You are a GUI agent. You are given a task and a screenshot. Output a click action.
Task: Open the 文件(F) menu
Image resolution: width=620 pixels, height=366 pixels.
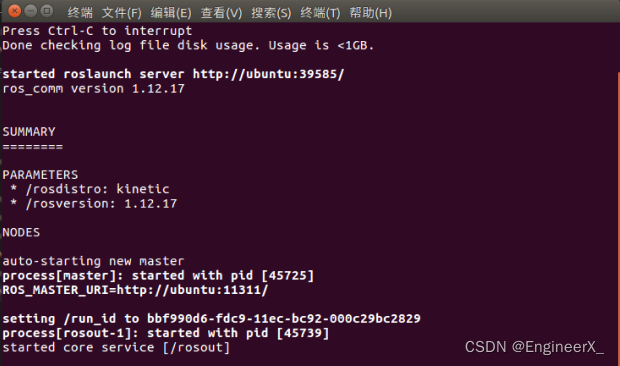[121, 13]
